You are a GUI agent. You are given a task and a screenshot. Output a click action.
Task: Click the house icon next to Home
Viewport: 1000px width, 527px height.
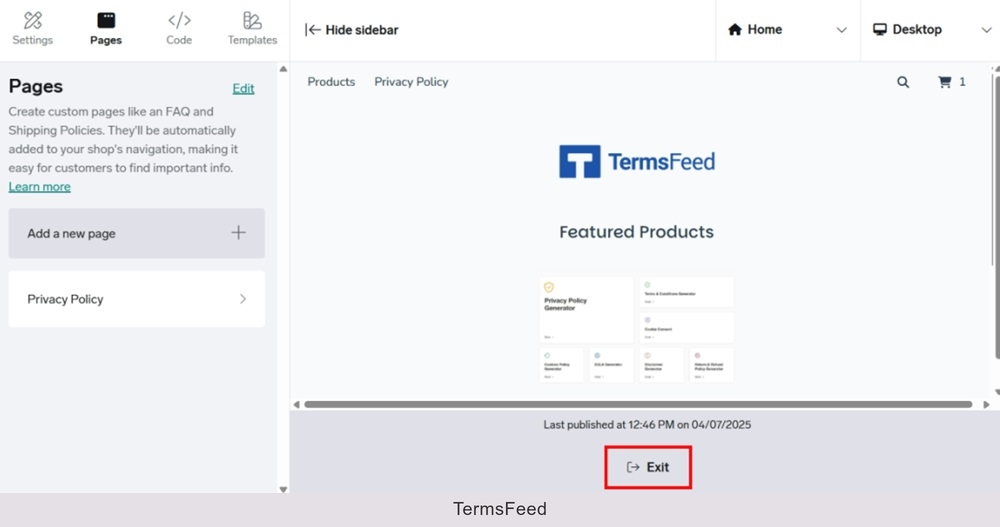[x=735, y=29]
